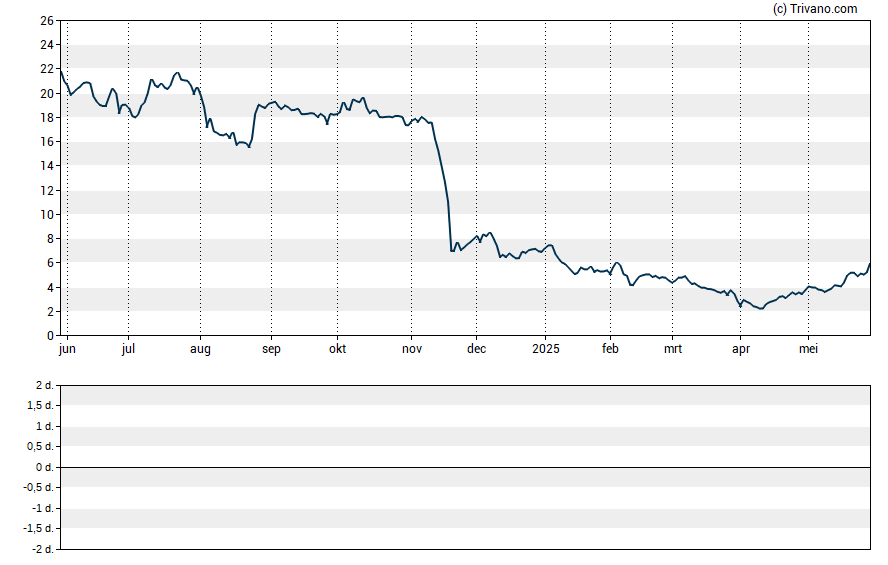Viewport: 888px width, 565px height.
Task: Click the 20 price axis value
Action: 47,93
